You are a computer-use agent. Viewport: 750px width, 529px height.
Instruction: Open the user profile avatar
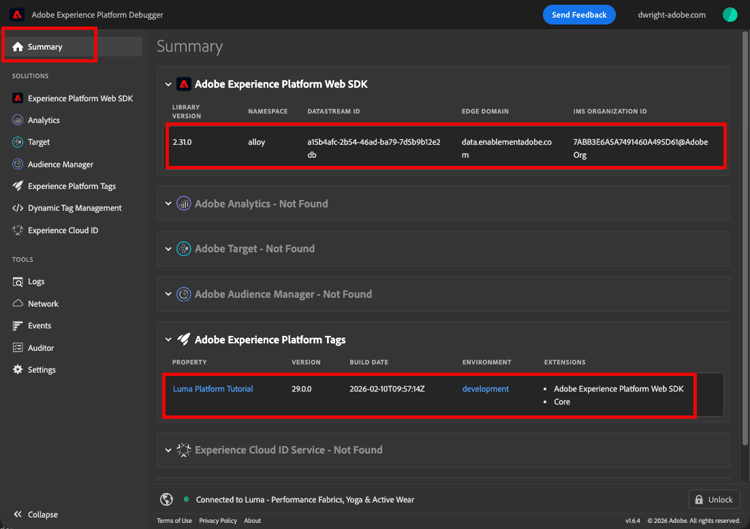coord(730,15)
